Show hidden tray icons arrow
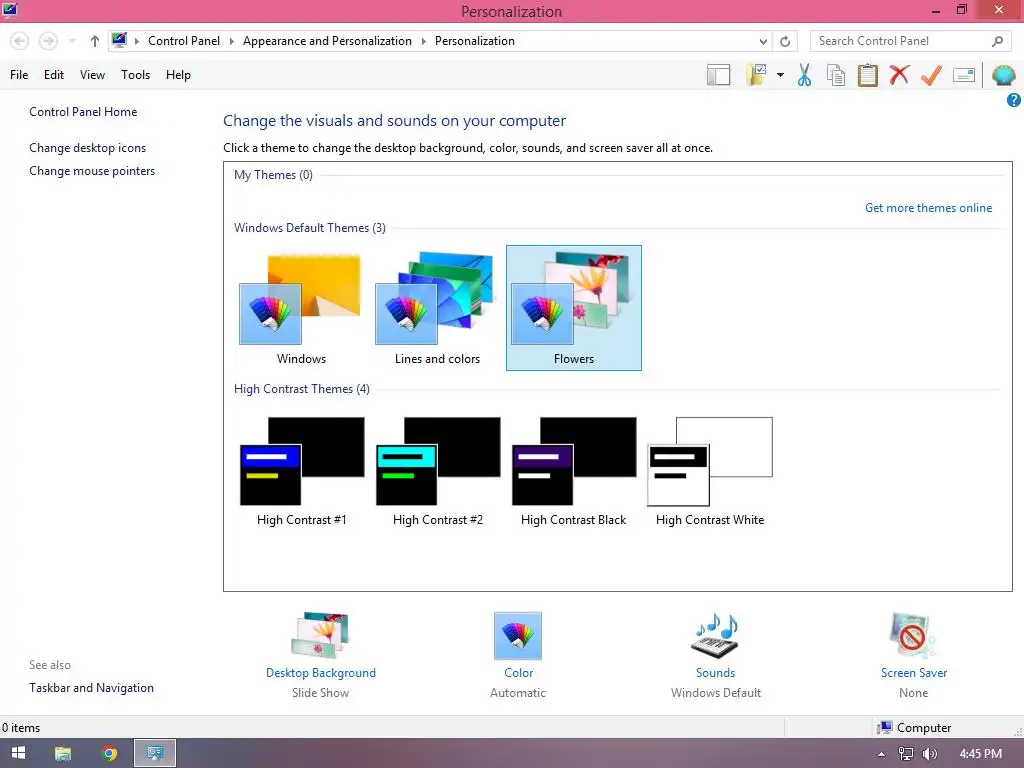The height and width of the screenshot is (768, 1024). point(881,754)
